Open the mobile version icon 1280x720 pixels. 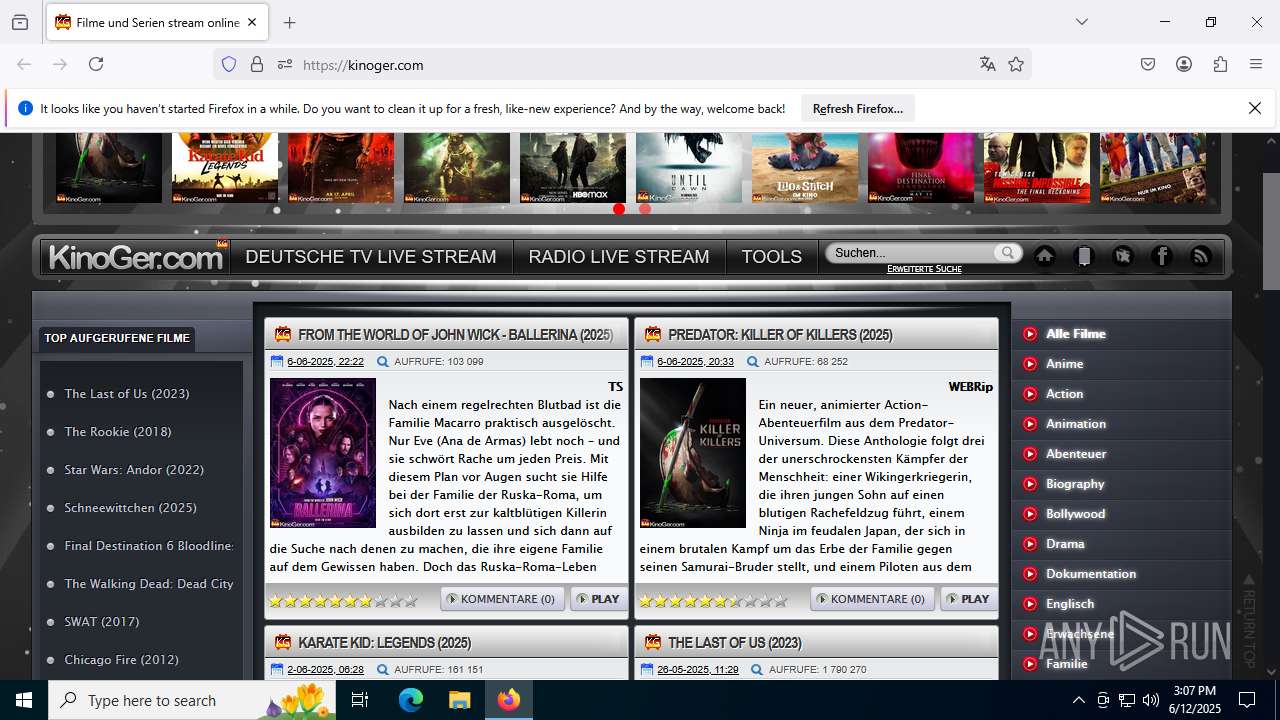pos(1084,256)
